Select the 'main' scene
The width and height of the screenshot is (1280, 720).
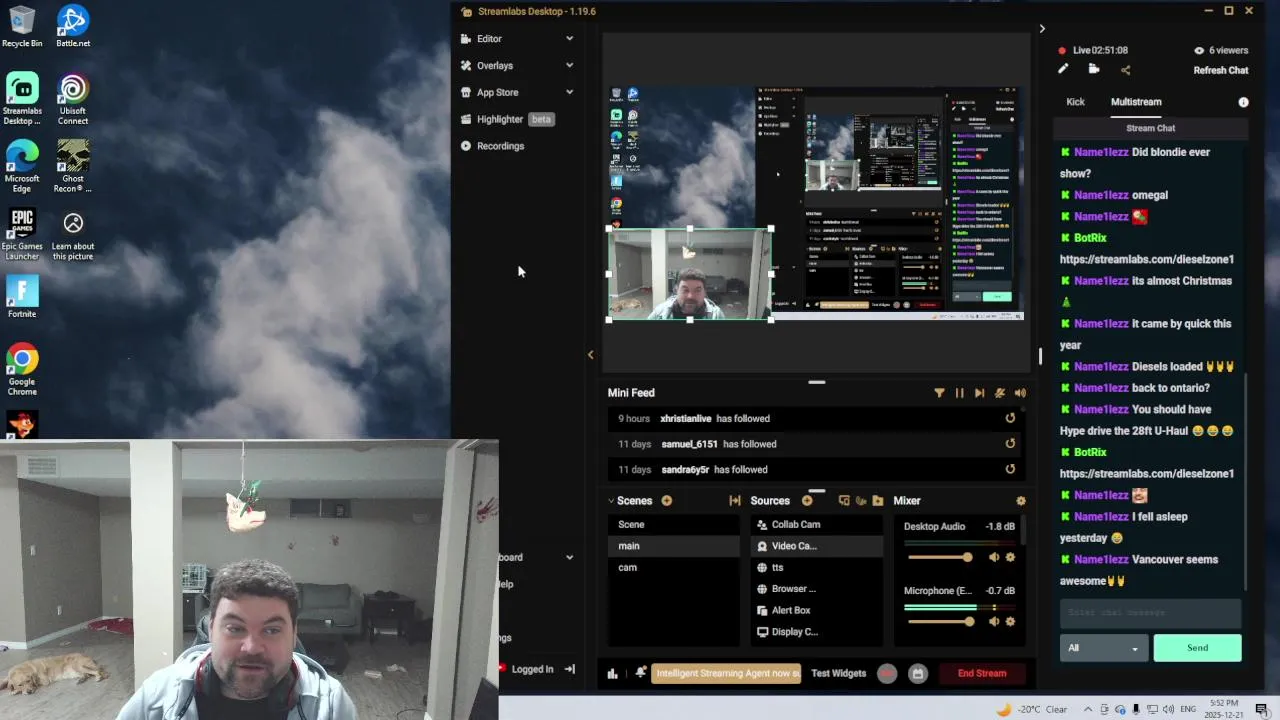click(674, 546)
